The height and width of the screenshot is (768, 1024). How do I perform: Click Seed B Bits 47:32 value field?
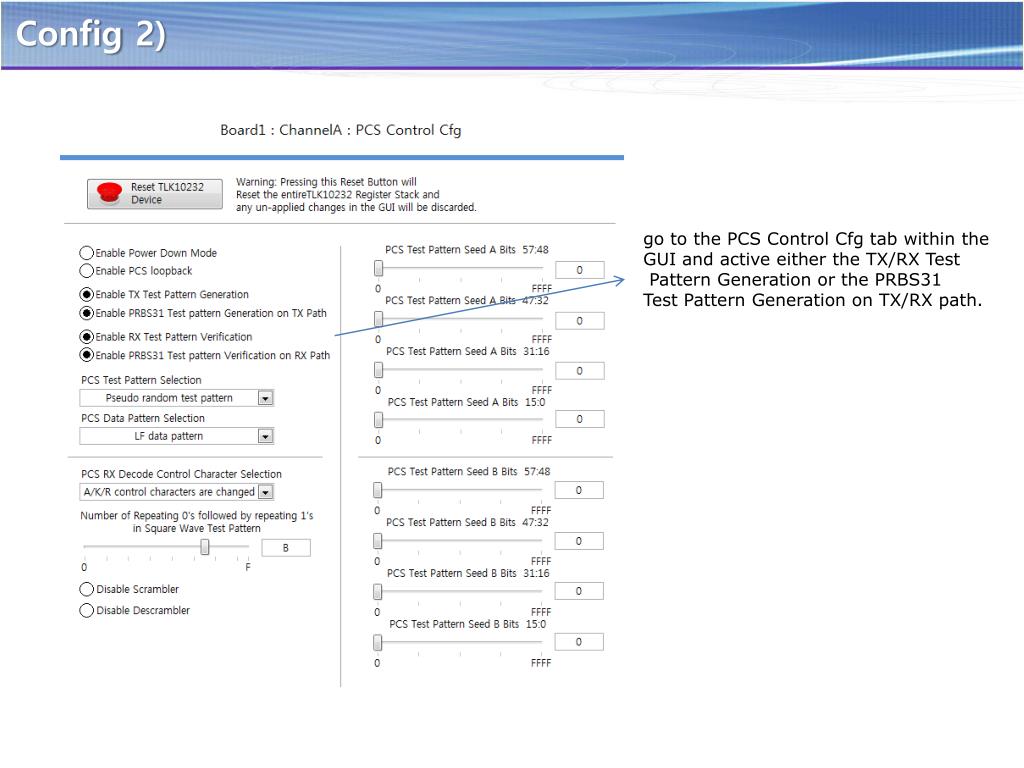click(x=579, y=541)
